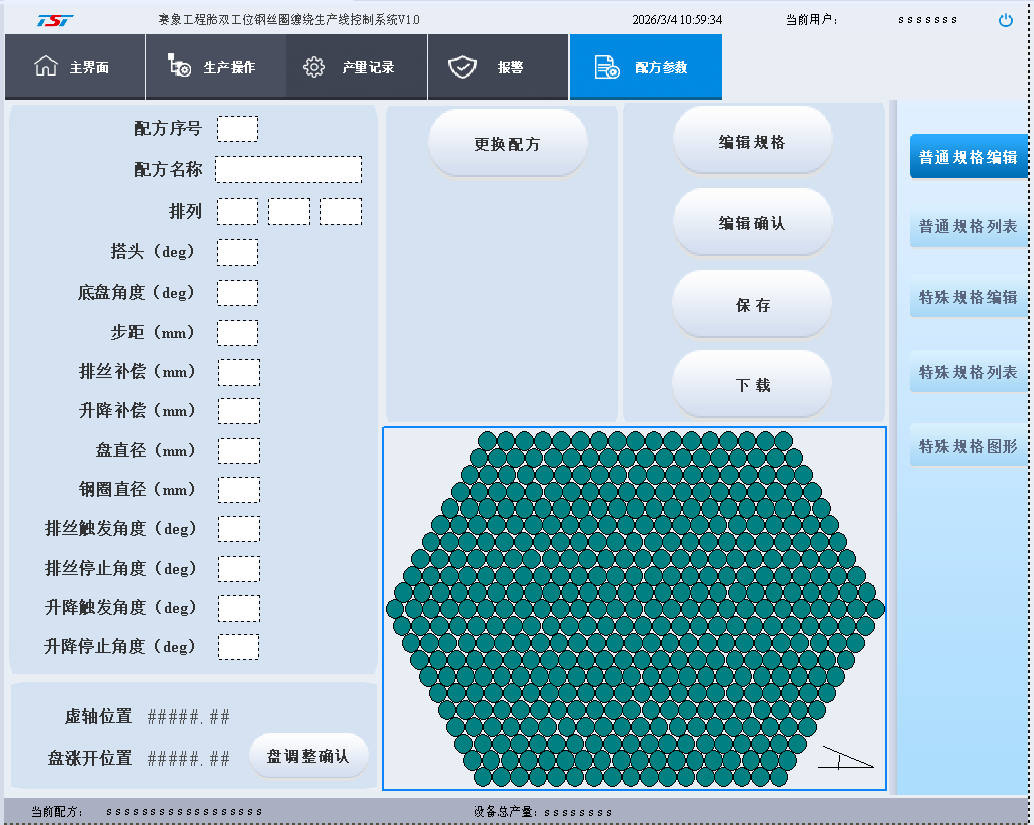This screenshot has width=1034, height=825.
Task: Click the hexagonal wire pattern diagram
Action: (x=634, y=608)
